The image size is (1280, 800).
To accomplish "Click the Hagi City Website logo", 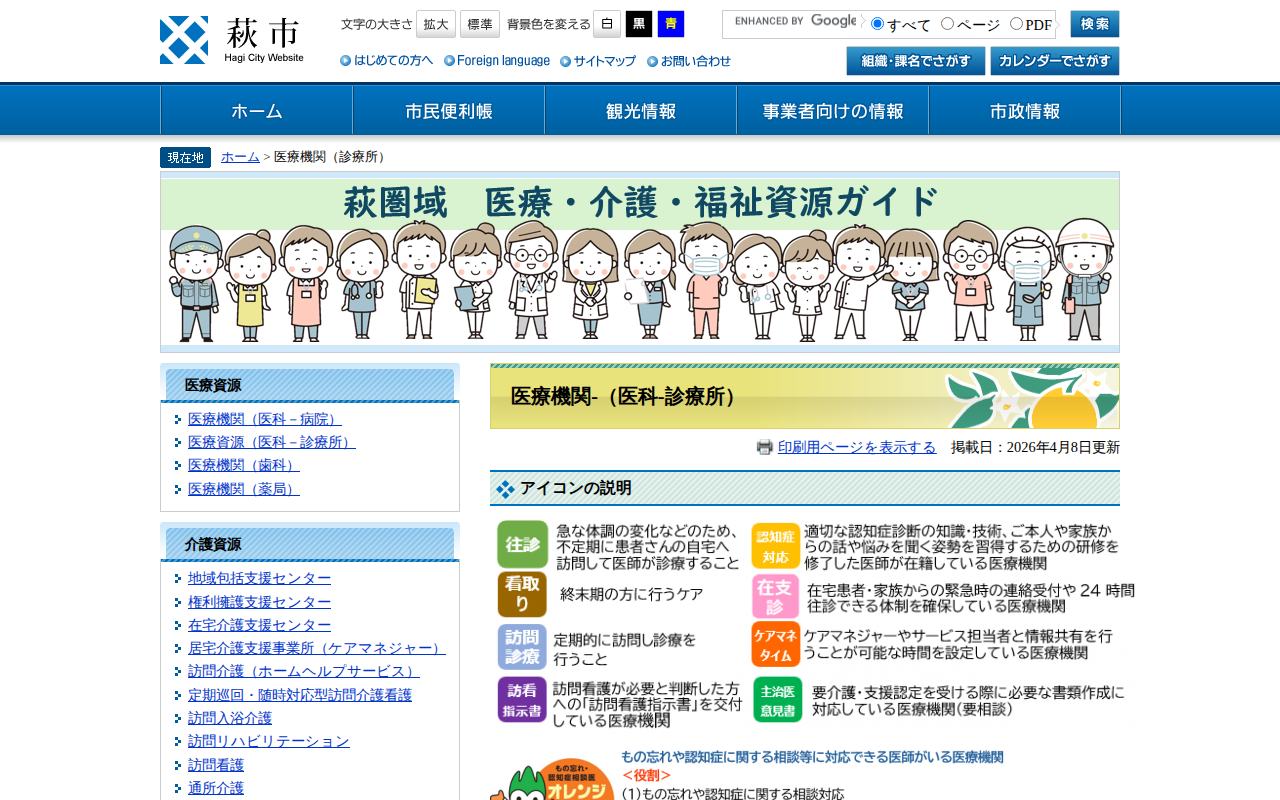I will click(232, 40).
